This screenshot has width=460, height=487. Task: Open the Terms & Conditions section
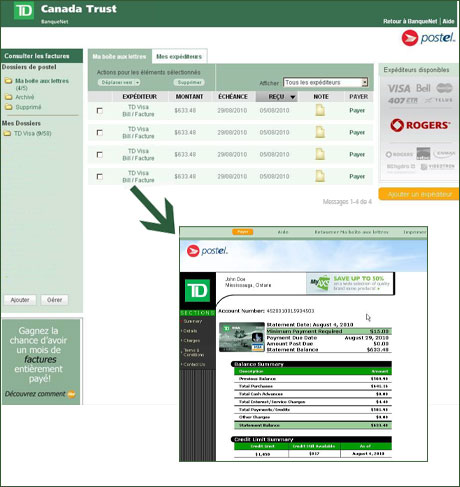click(194, 353)
